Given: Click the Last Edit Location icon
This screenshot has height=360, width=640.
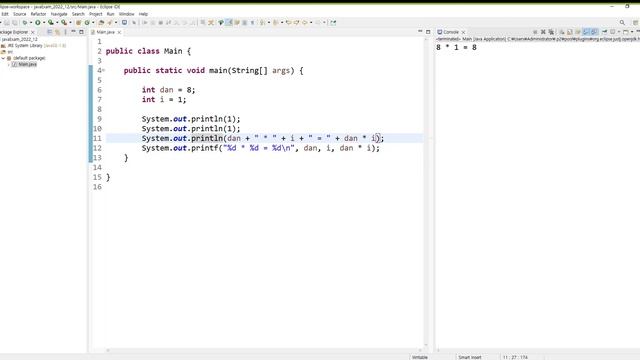Looking at the screenshot, I should click(289, 22).
